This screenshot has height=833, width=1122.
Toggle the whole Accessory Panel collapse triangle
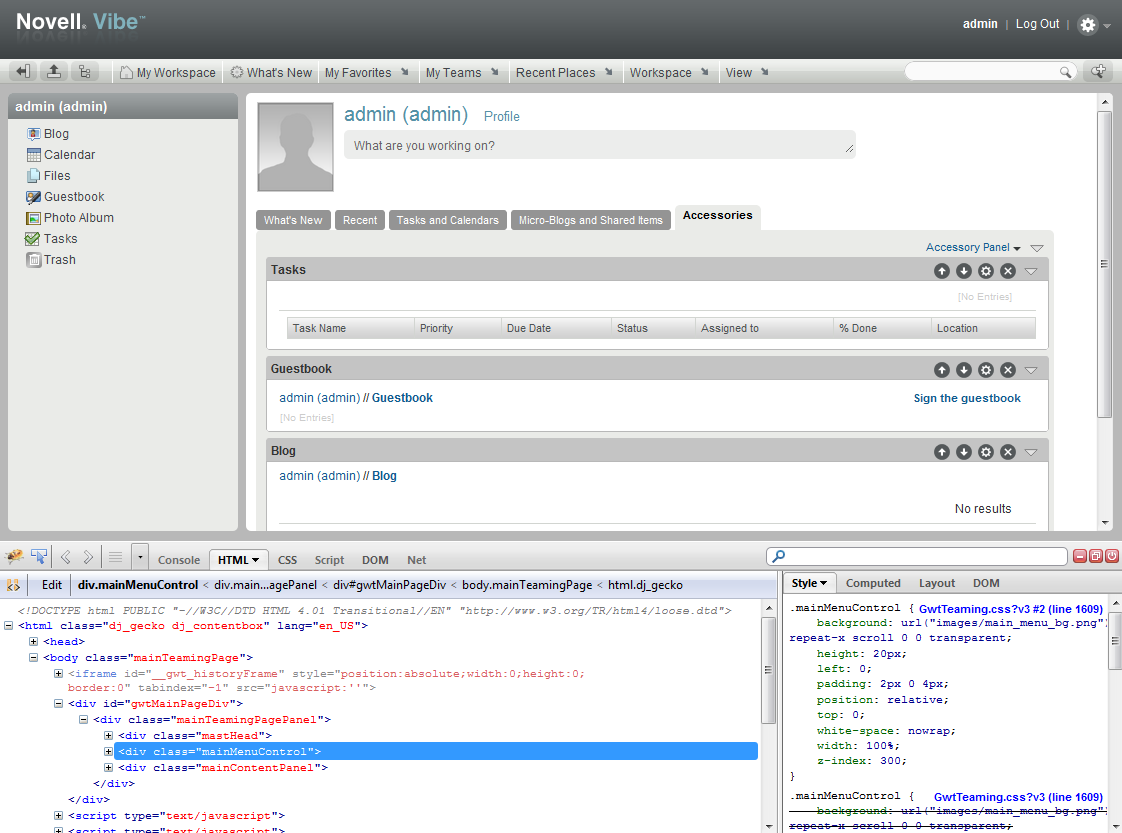pos(1037,248)
